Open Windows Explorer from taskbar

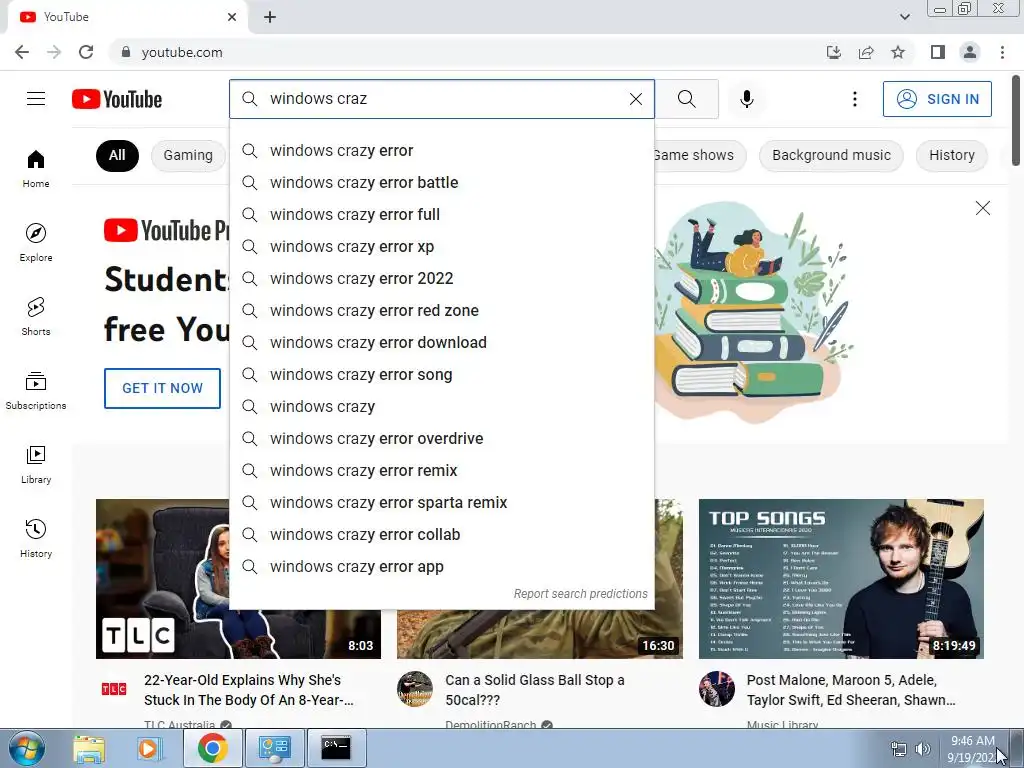coord(89,748)
